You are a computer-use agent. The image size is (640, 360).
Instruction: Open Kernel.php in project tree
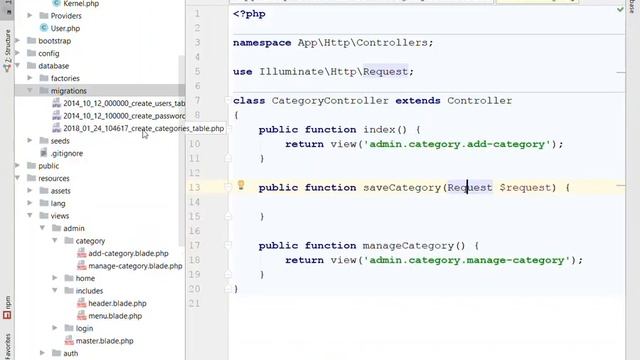point(81,4)
